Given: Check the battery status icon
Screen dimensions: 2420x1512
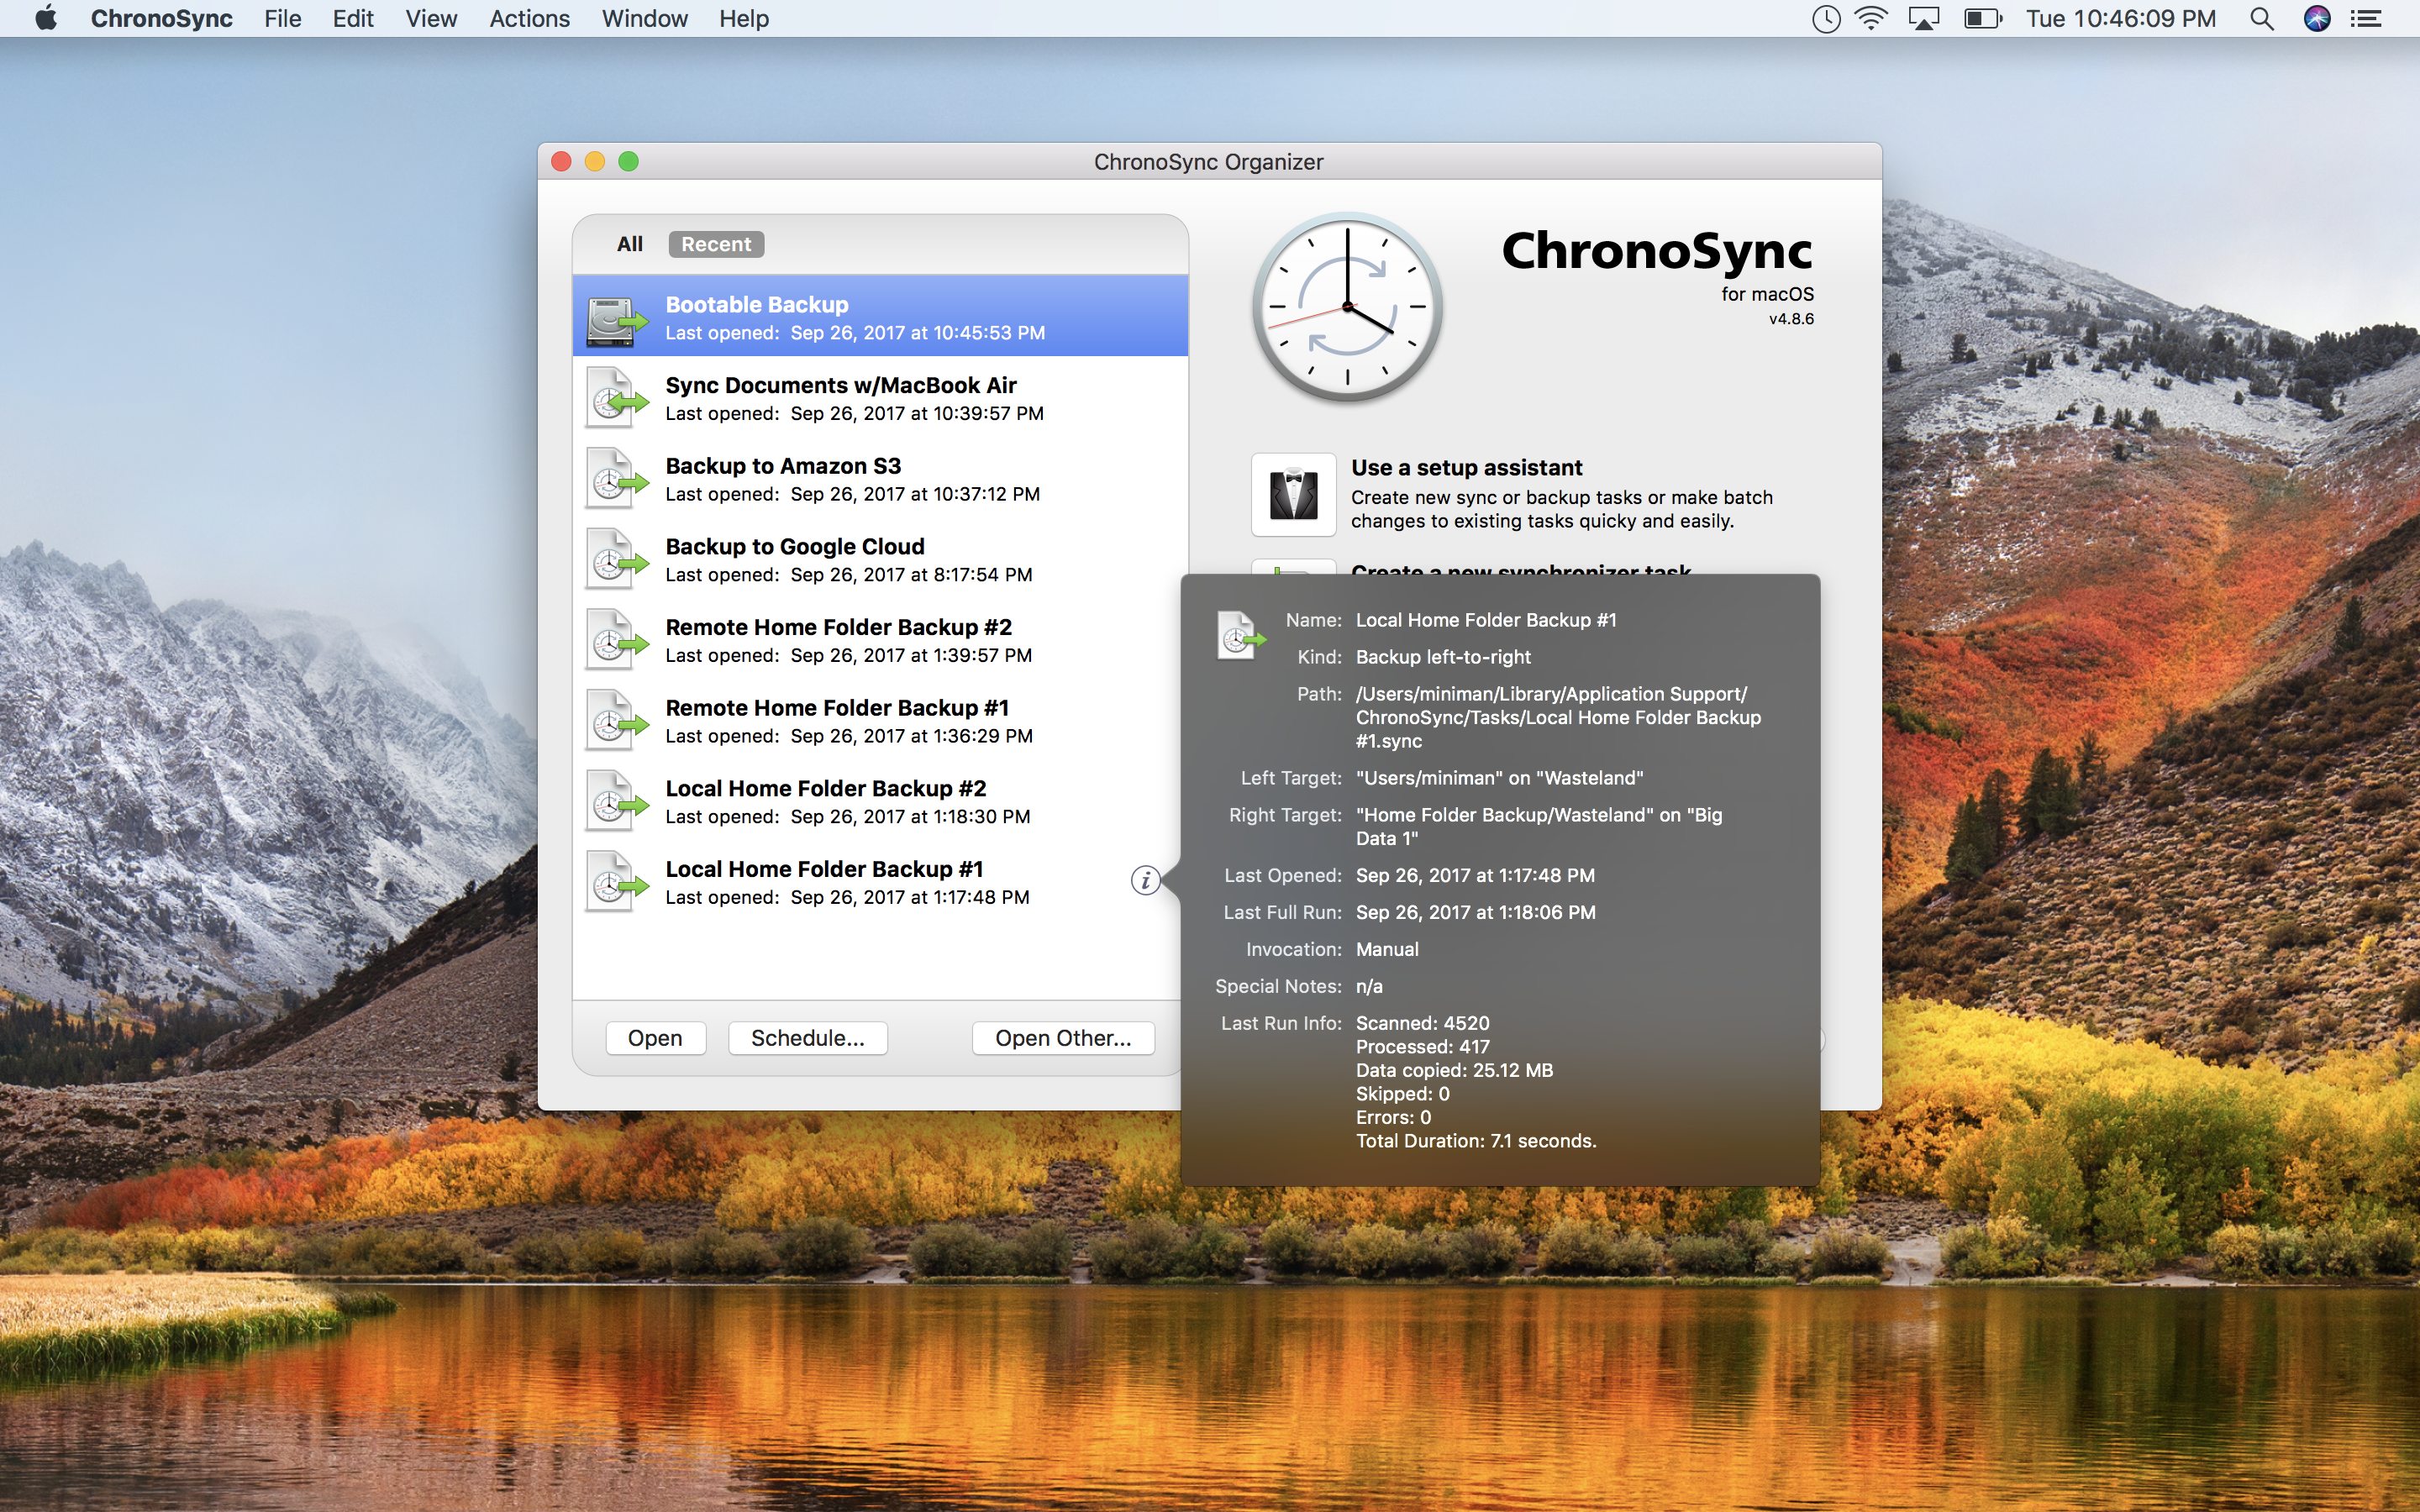Looking at the screenshot, I should click(1983, 18).
